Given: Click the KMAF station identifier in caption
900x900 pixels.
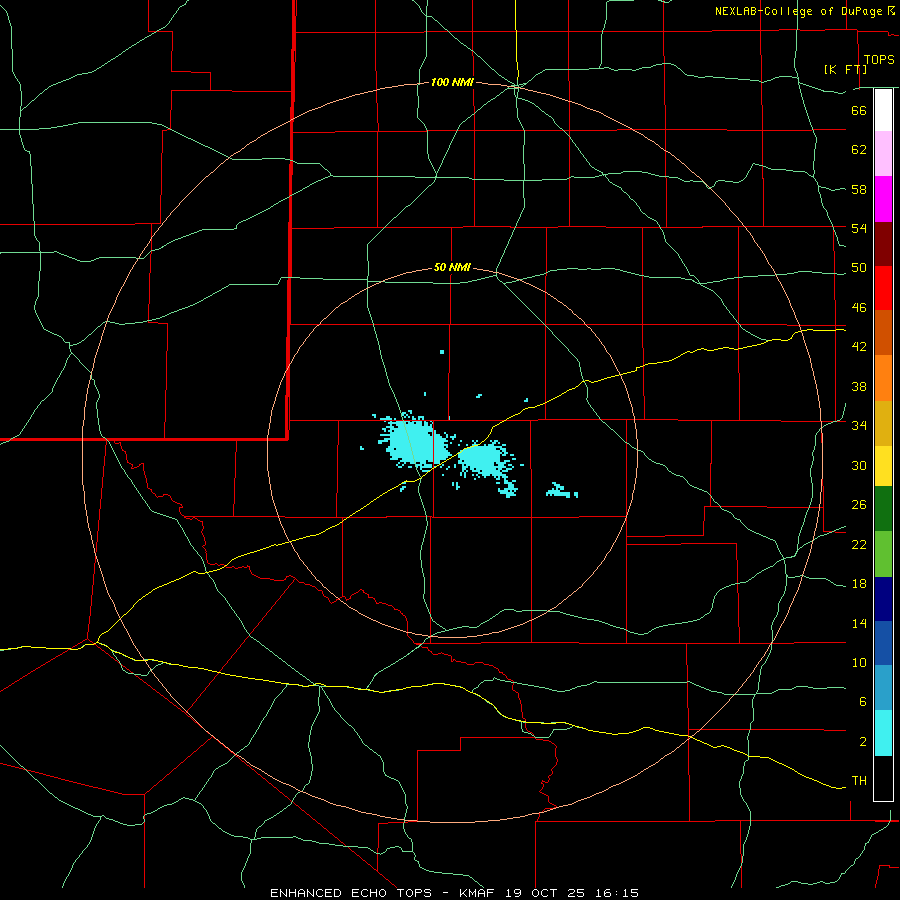Looking at the screenshot, I should pyautogui.click(x=479, y=893).
